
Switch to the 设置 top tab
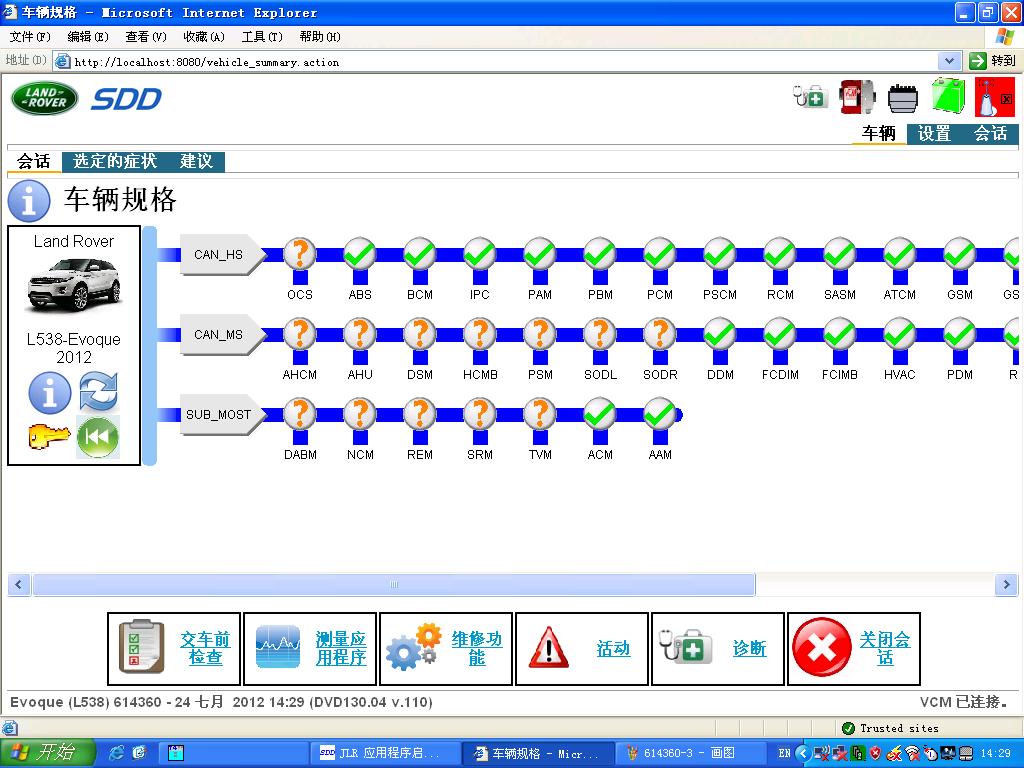coord(934,134)
